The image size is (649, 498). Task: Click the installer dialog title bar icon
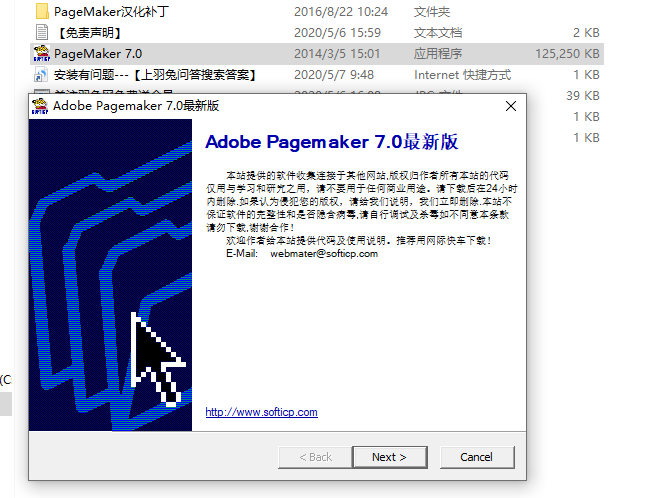click(x=41, y=106)
